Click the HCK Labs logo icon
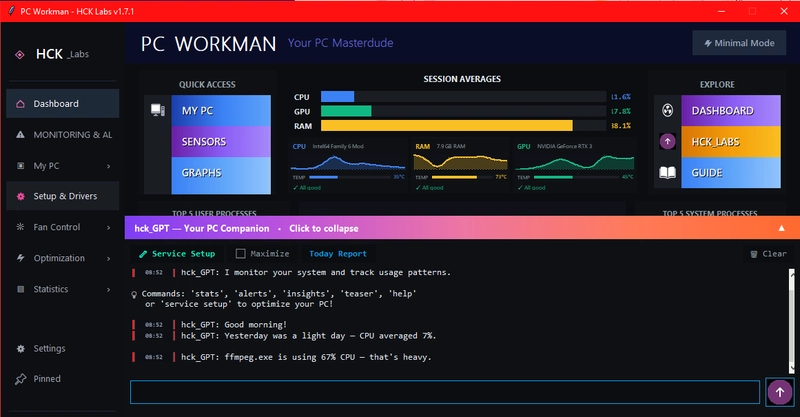 click(20, 54)
